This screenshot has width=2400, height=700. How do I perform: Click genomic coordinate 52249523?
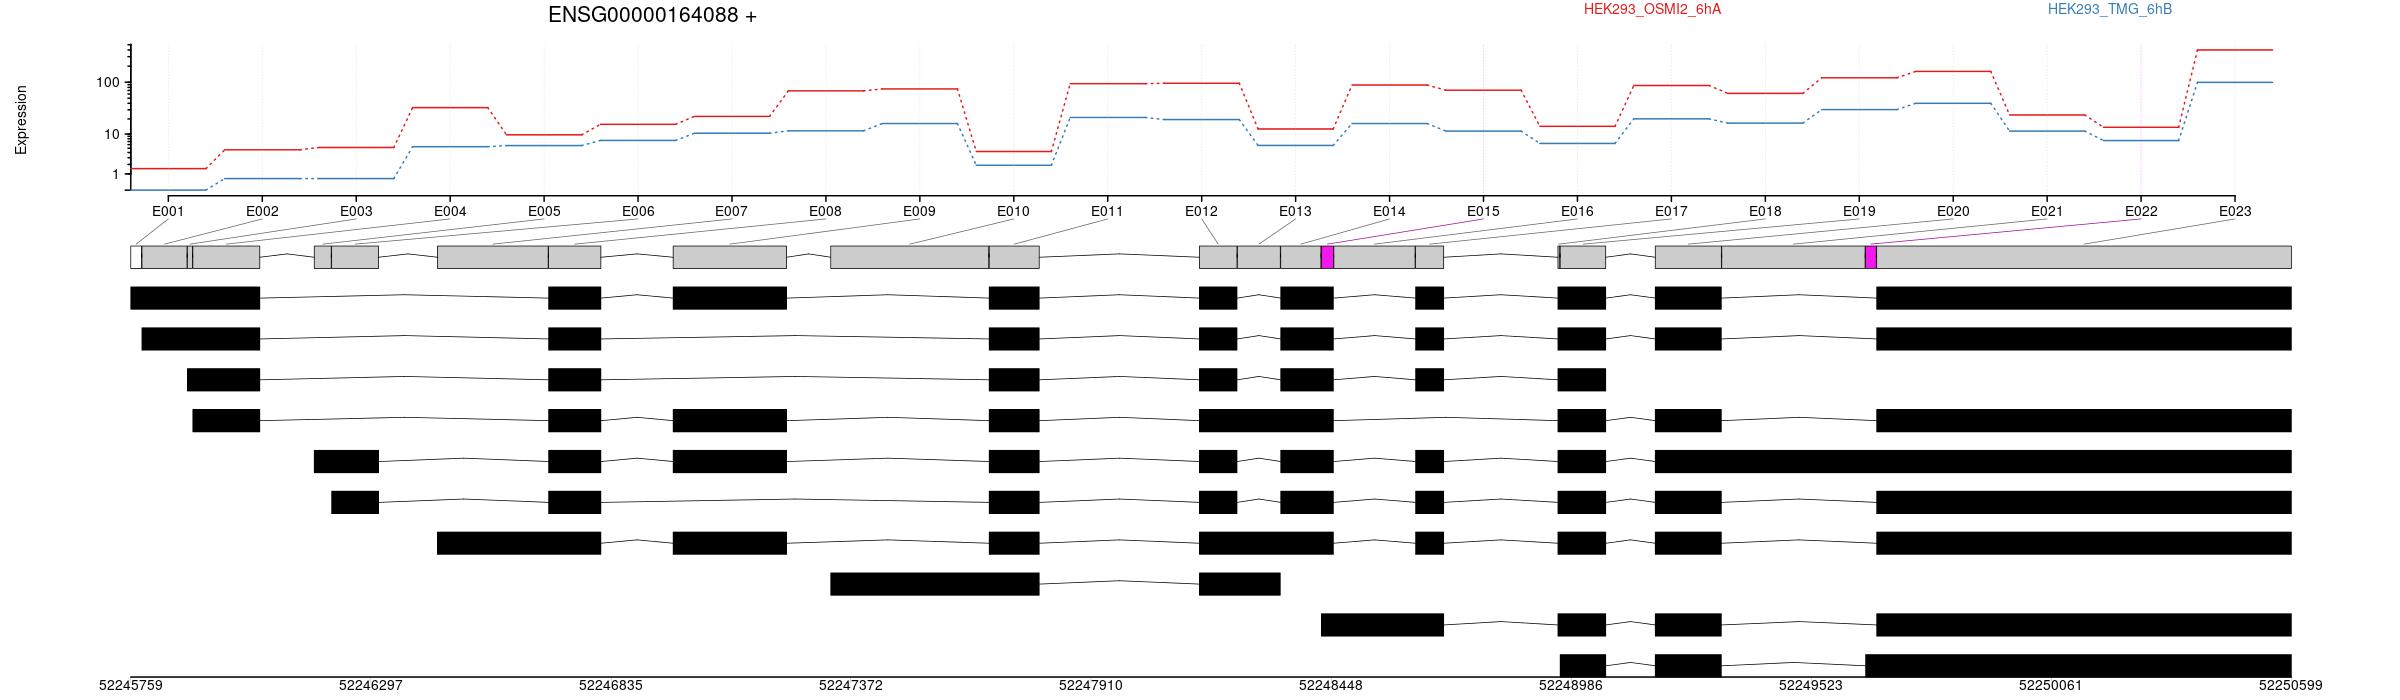pyautogui.click(x=1811, y=685)
